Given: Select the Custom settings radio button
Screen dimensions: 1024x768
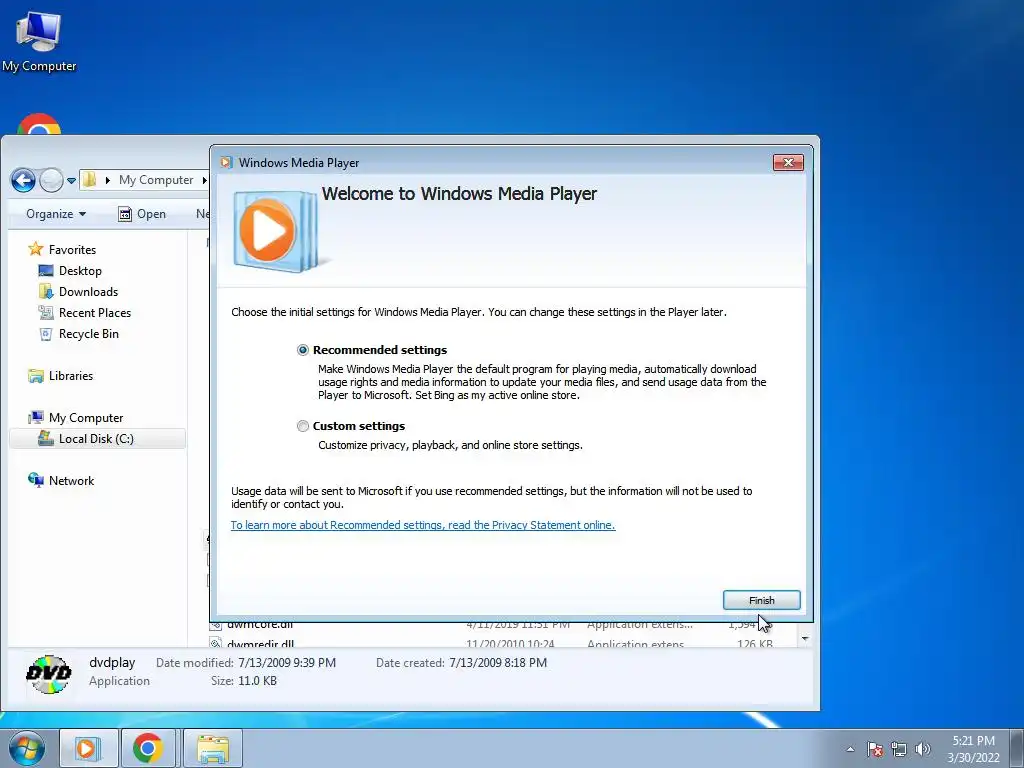Looking at the screenshot, I should (302, 426).
